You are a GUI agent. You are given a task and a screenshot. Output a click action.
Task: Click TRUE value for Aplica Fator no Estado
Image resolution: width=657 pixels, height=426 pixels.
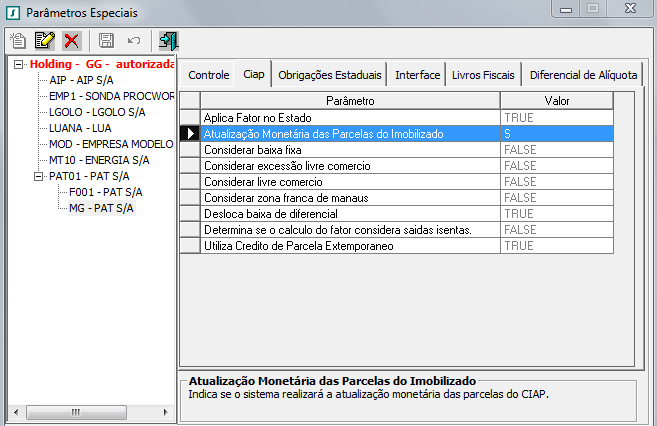point(557,118)
